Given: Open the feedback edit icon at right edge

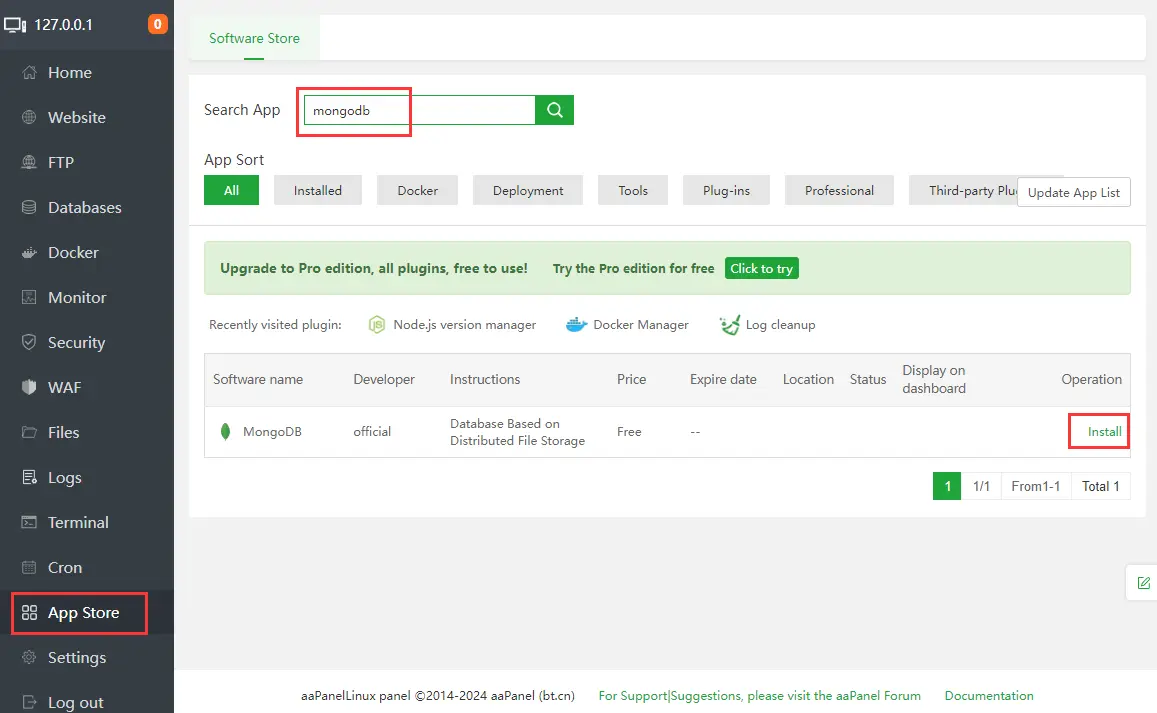Looking at the screenshot, I should 1143,583.
